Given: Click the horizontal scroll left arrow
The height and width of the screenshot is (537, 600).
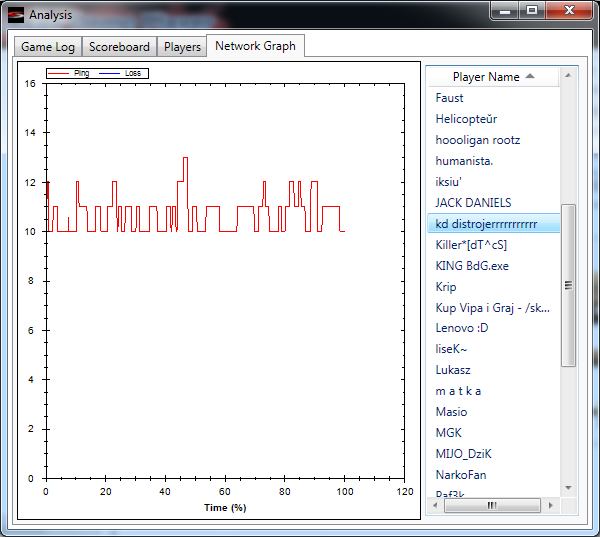Looking at the screenshot, I should [x=435, y=505].
